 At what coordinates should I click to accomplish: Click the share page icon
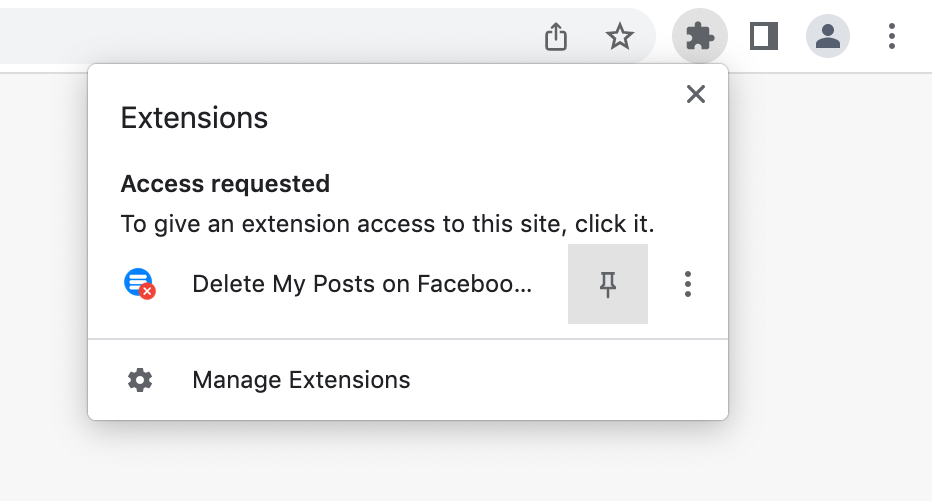pos(556,37)
